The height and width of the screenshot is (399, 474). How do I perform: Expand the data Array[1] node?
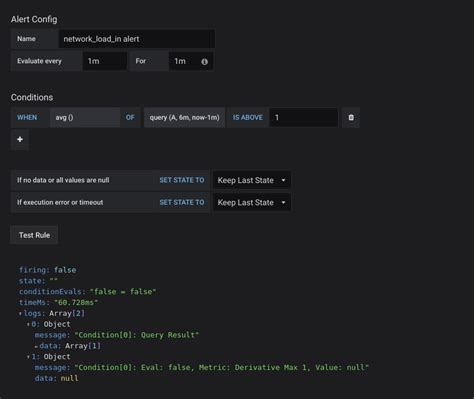36,346
